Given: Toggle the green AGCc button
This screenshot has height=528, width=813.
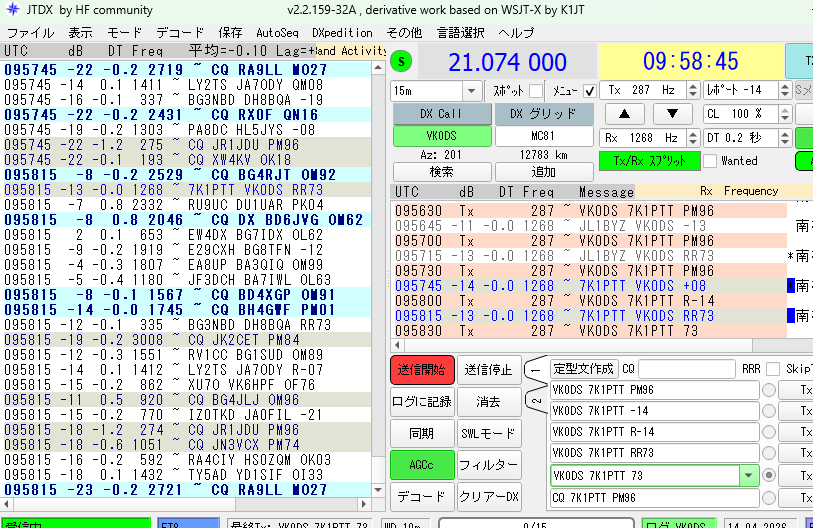Looking at the screenshot, I should [x=422, y=465].
